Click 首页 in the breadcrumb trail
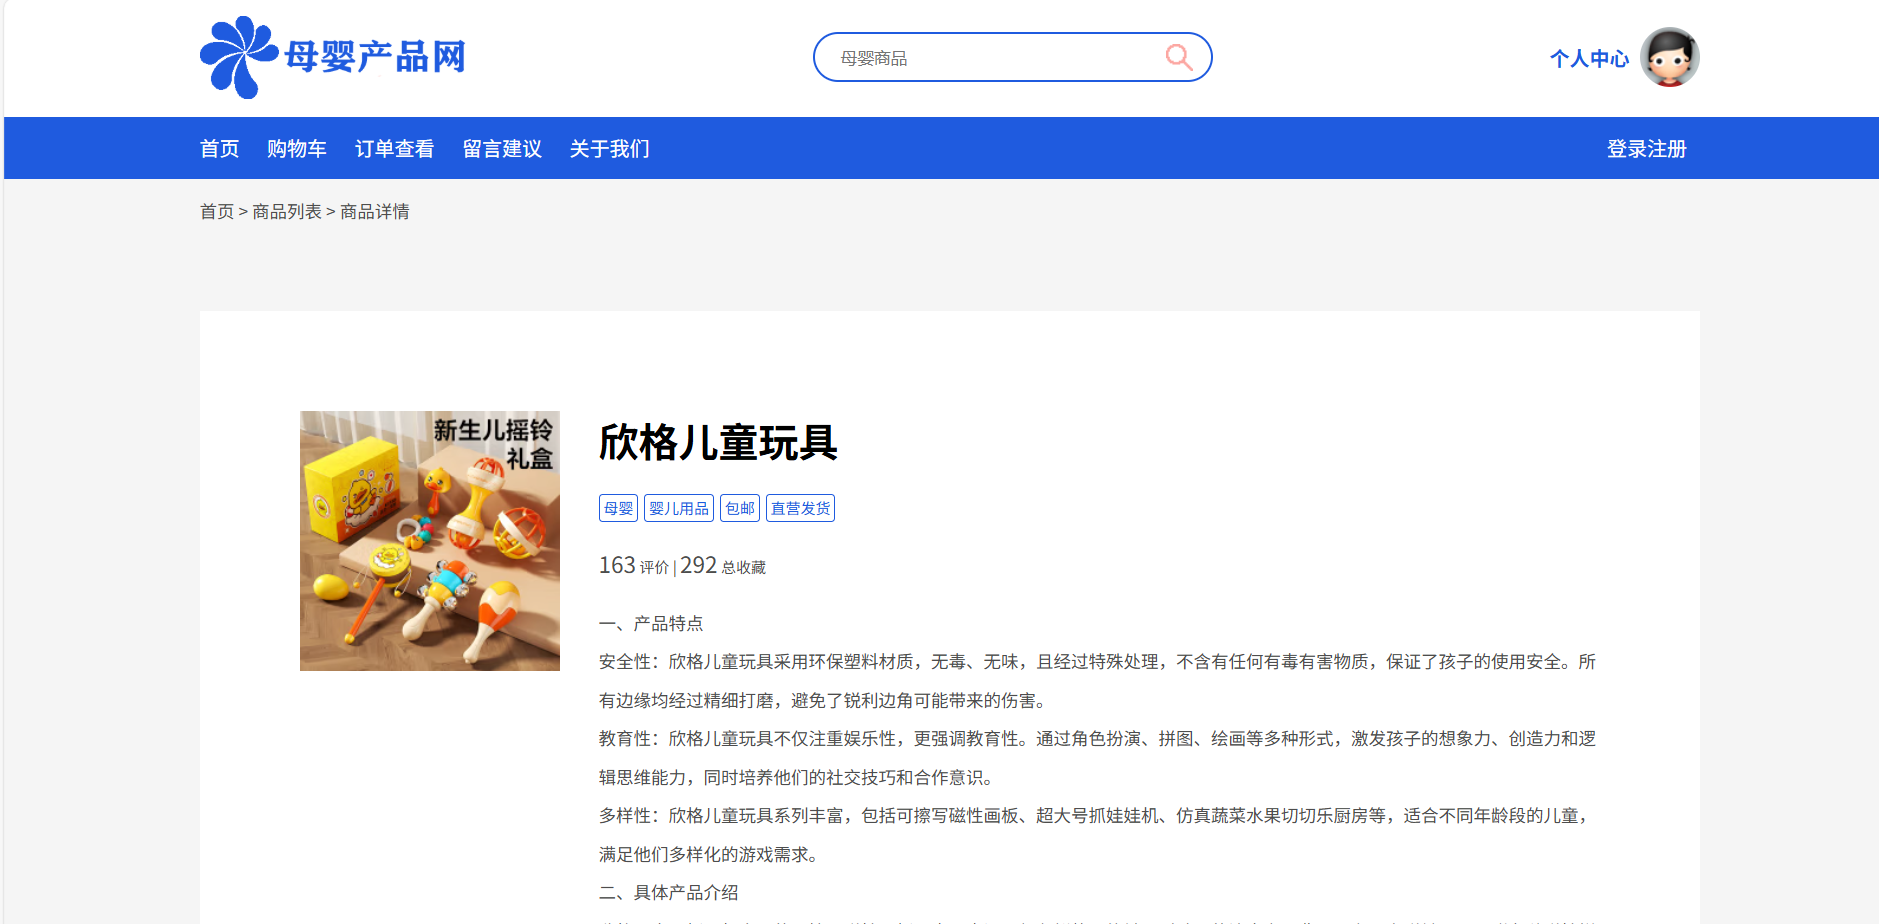The height and width of the screenshot is (924, 1879). click(216, 212)
